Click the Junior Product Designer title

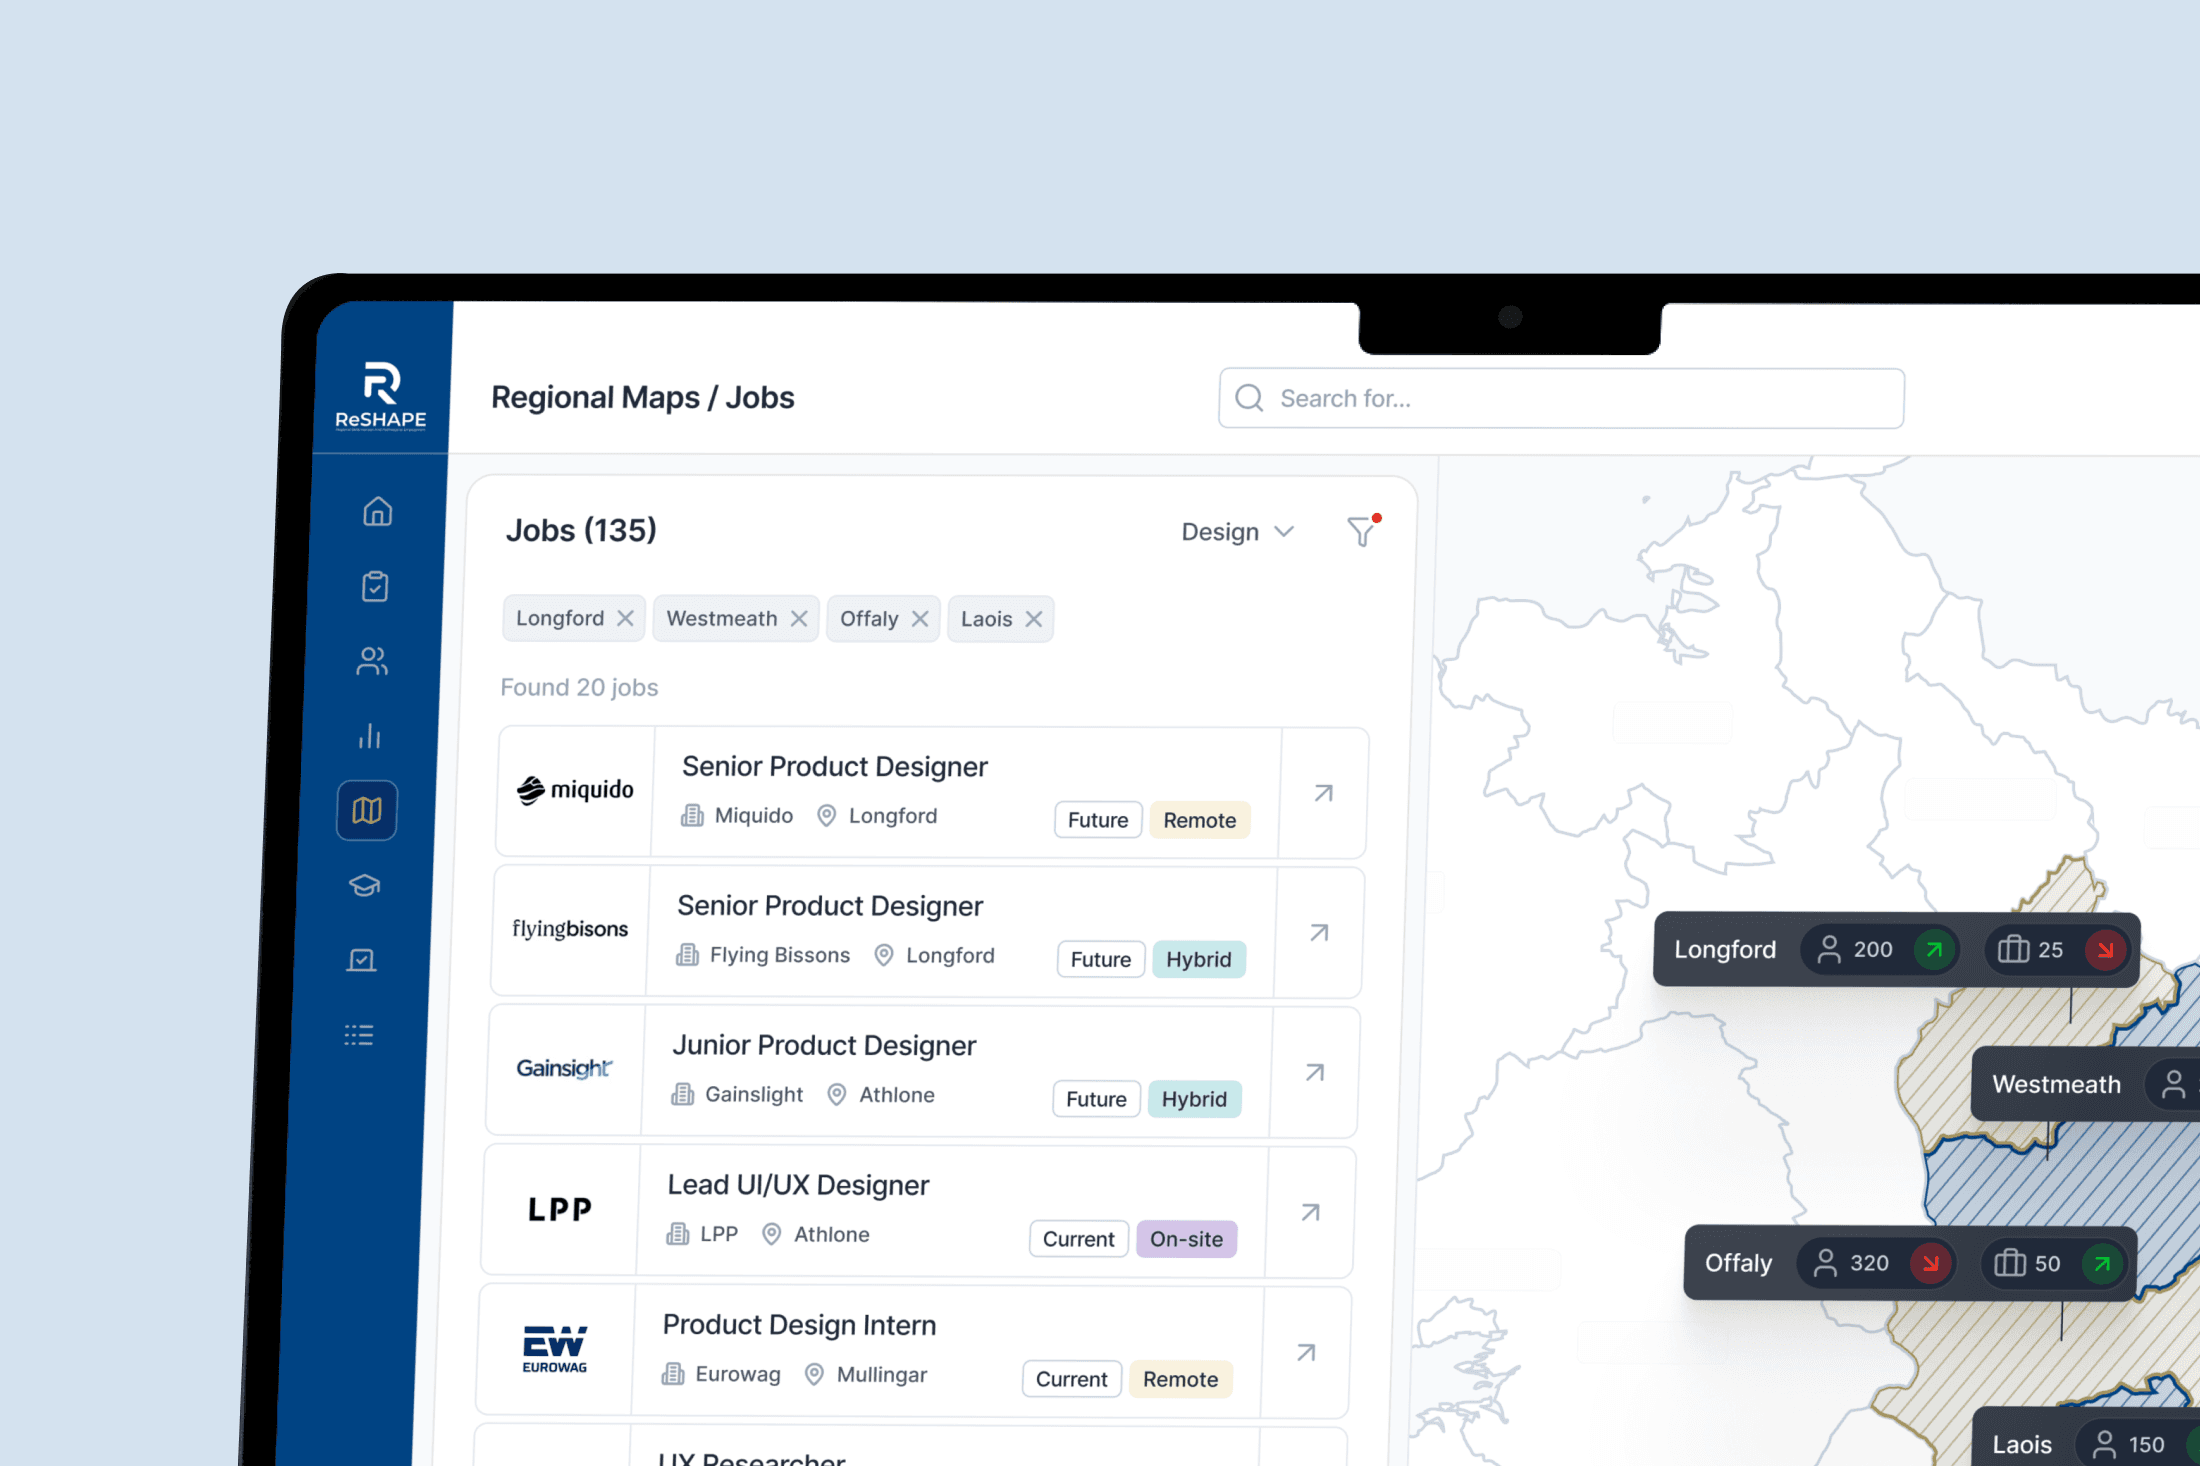(824, 1045)
